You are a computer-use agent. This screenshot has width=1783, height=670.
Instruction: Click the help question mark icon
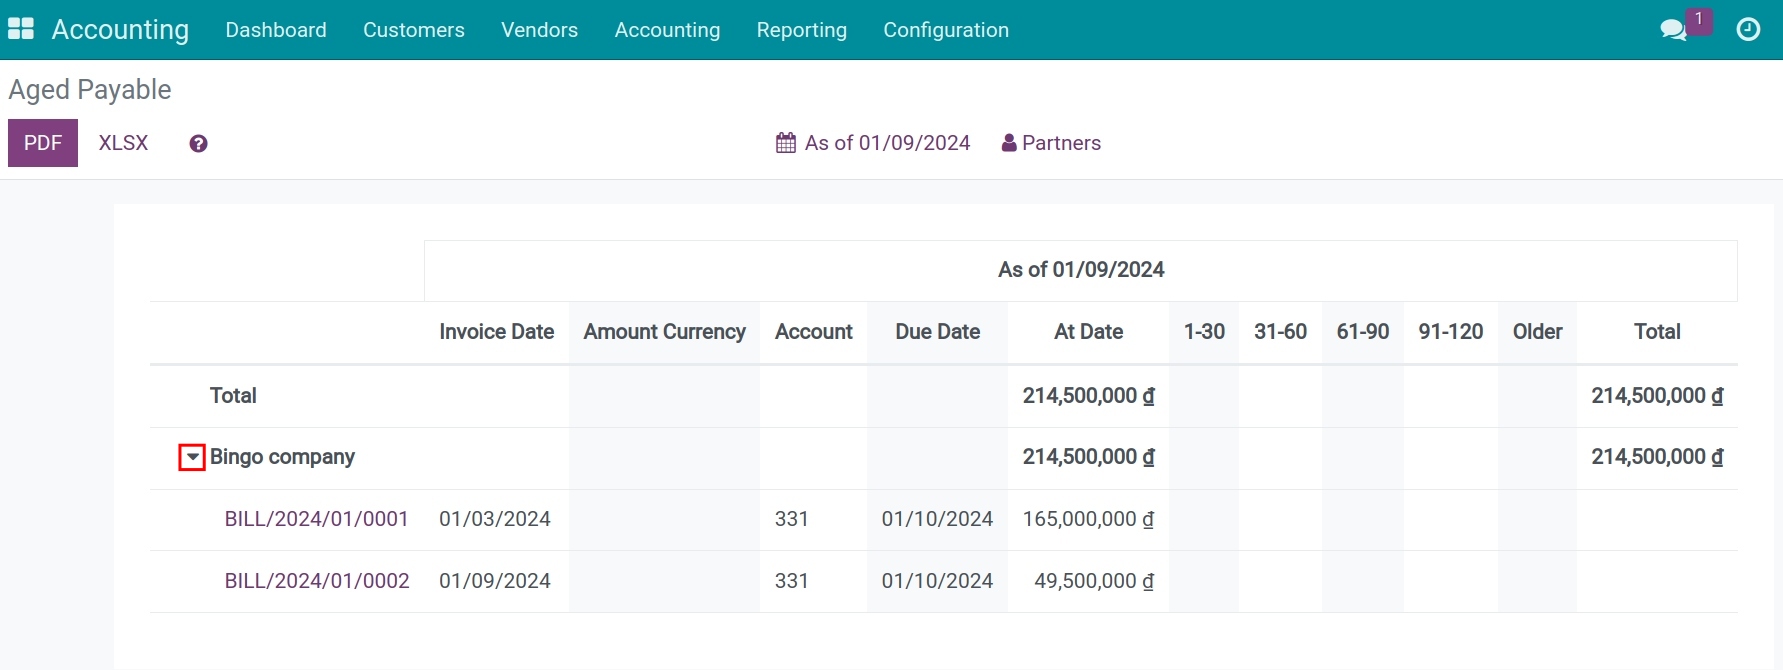pyautogui.click(x=198, y=144)
